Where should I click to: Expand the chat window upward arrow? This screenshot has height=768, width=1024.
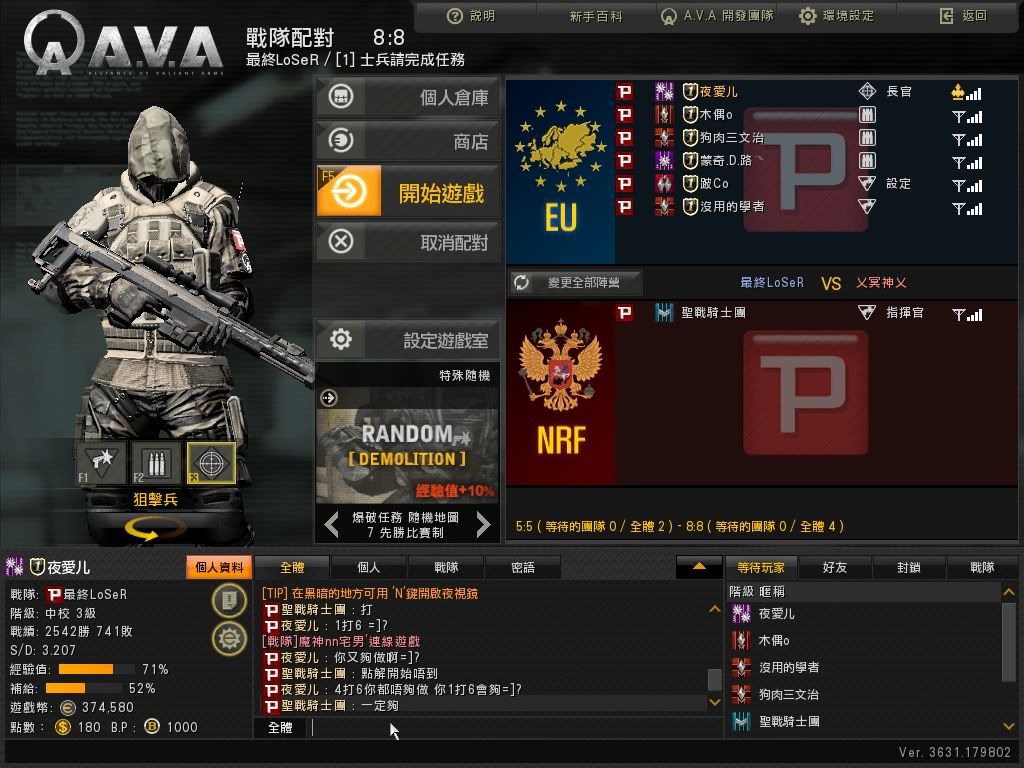coord(699,567)
